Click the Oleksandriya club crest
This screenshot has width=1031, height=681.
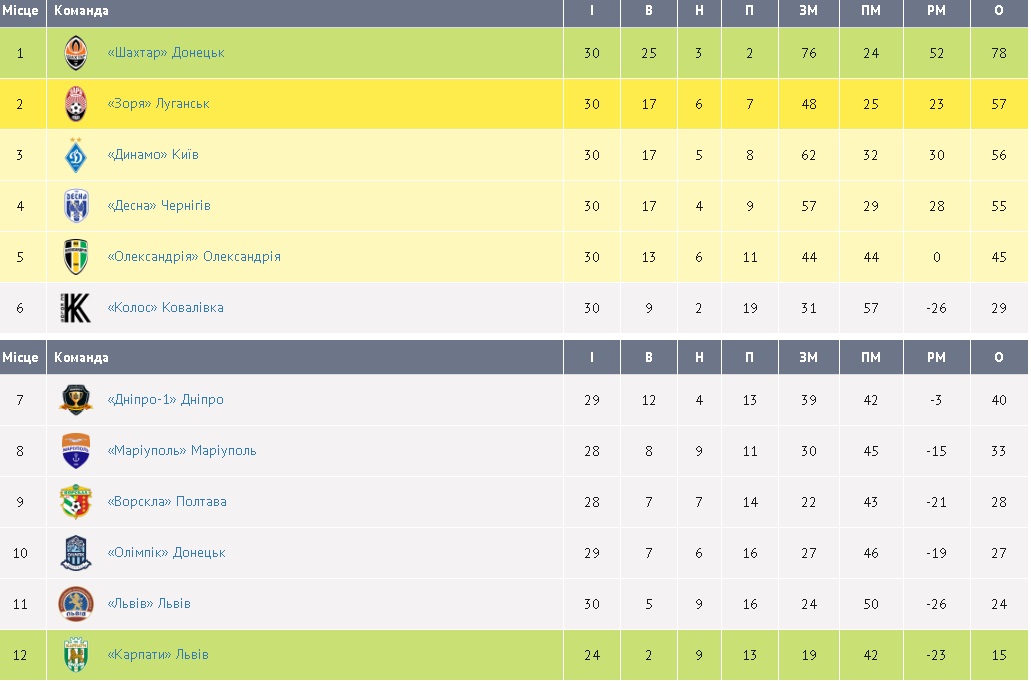coord(76,257)
